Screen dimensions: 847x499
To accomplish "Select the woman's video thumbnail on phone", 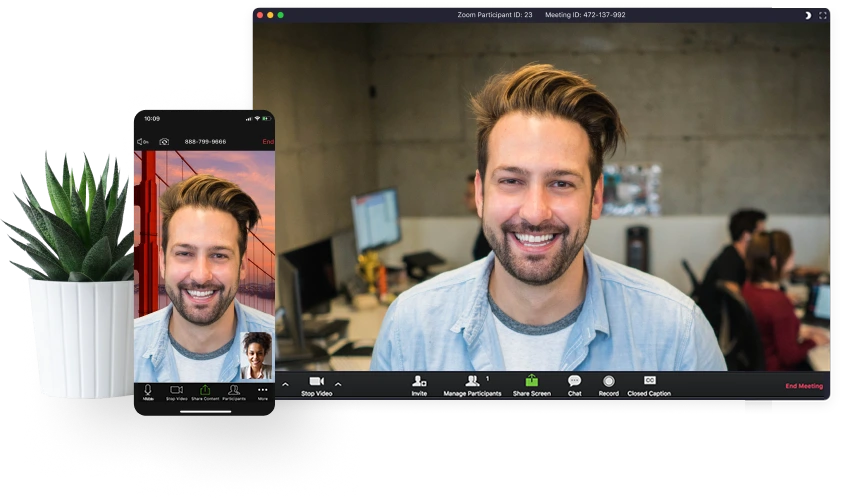I will [257, 356].
